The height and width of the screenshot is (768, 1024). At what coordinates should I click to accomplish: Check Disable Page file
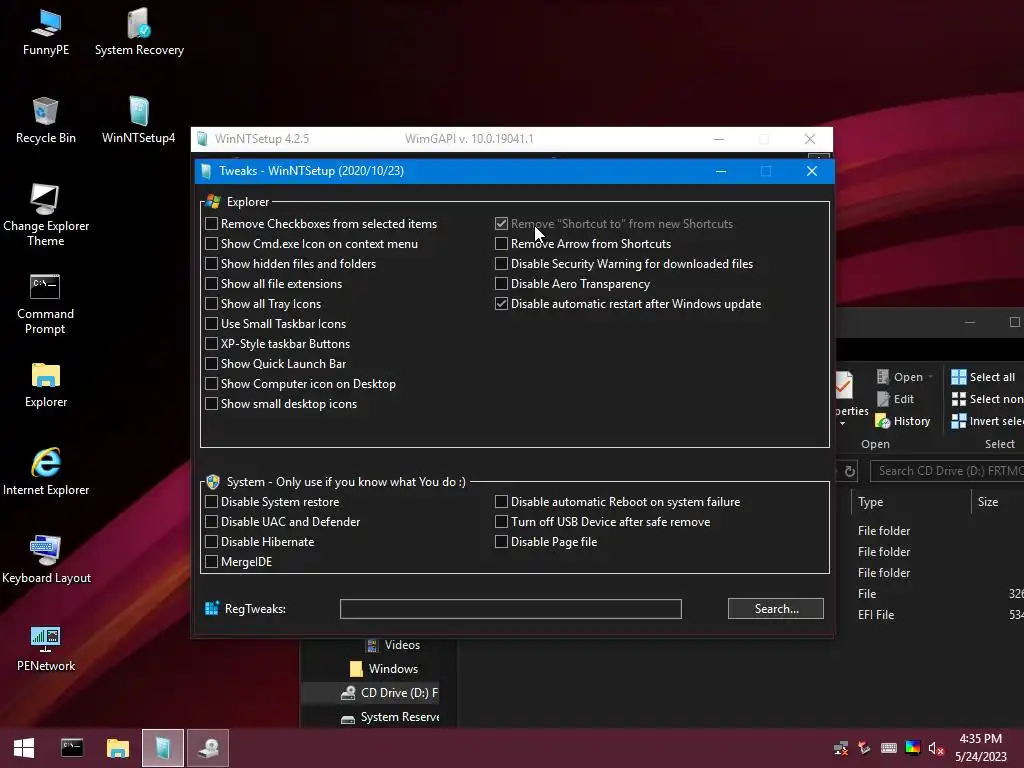(x=502, y=542)
